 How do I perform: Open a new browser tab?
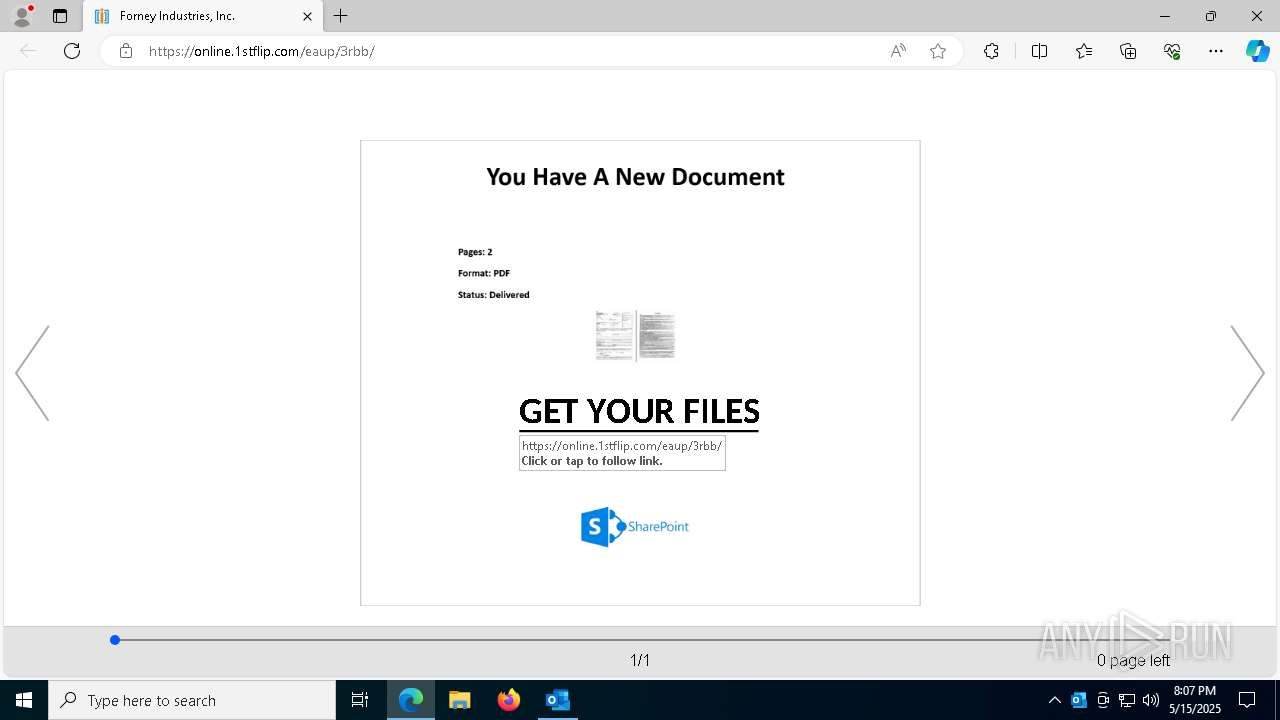pyautogui.click(x=341, y=16)
